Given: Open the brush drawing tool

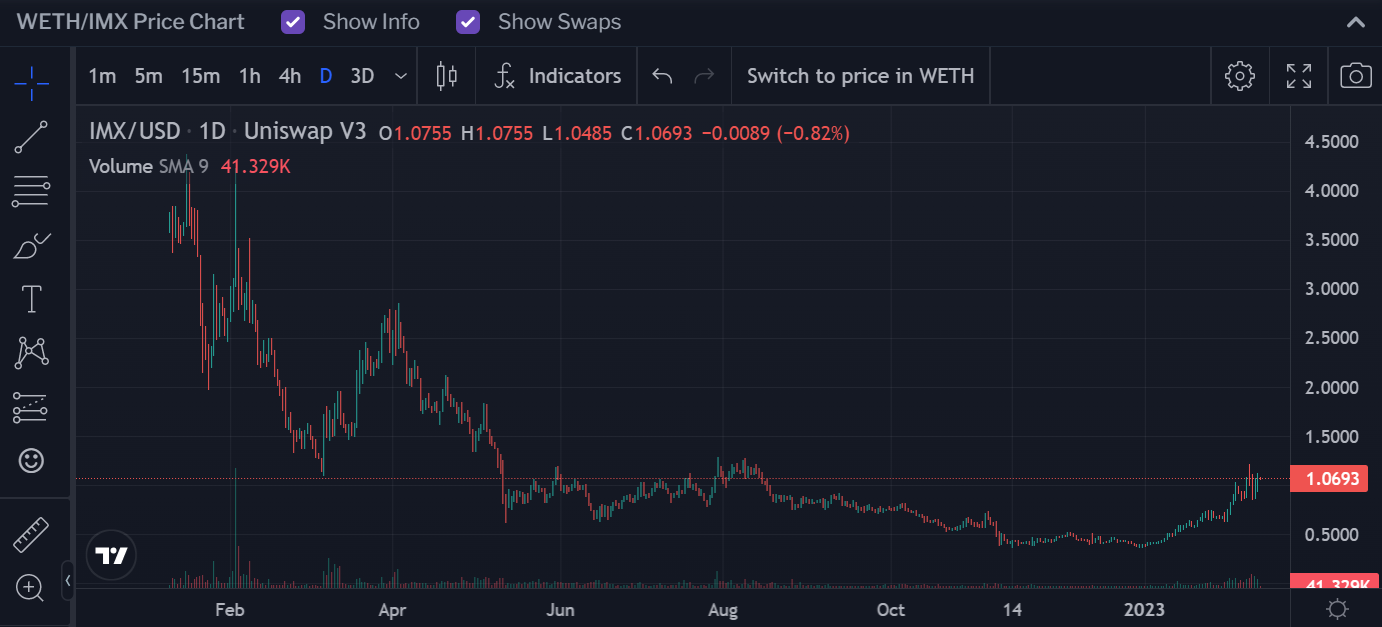Looking at the screenshot, I should click(x=31, y=245).
